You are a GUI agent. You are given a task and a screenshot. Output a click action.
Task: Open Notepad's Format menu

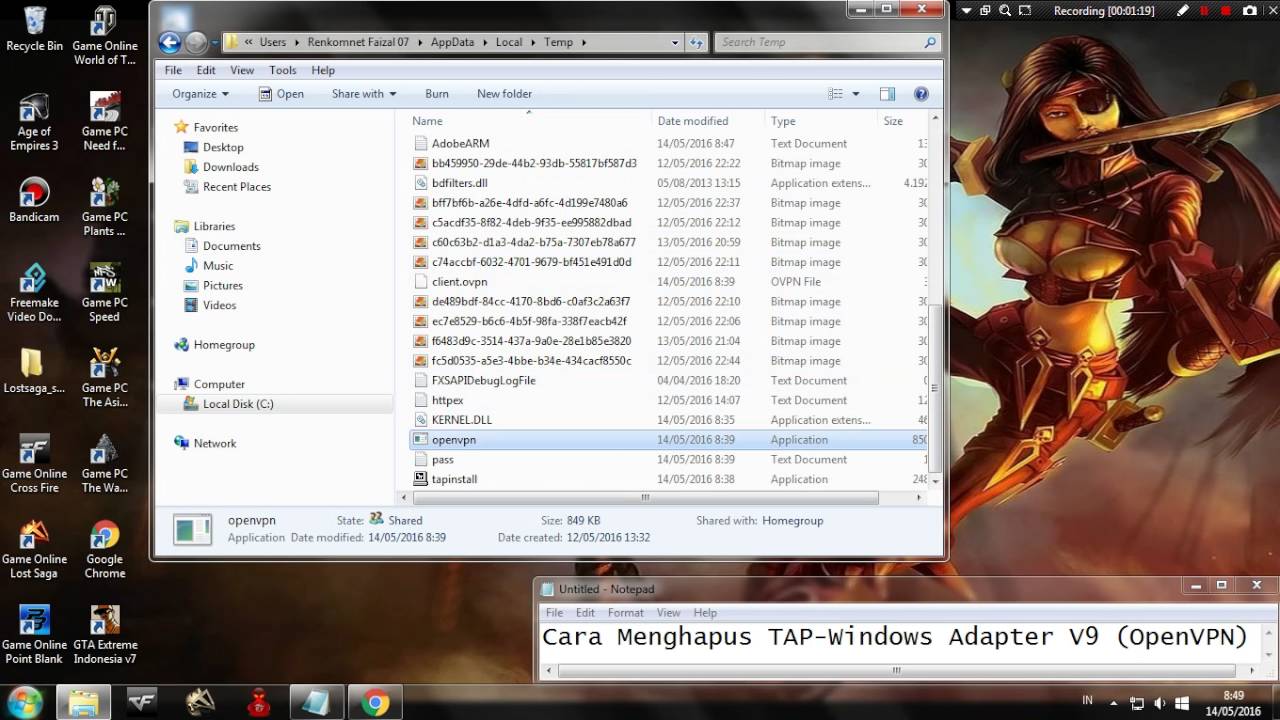(x=626, y=612)
